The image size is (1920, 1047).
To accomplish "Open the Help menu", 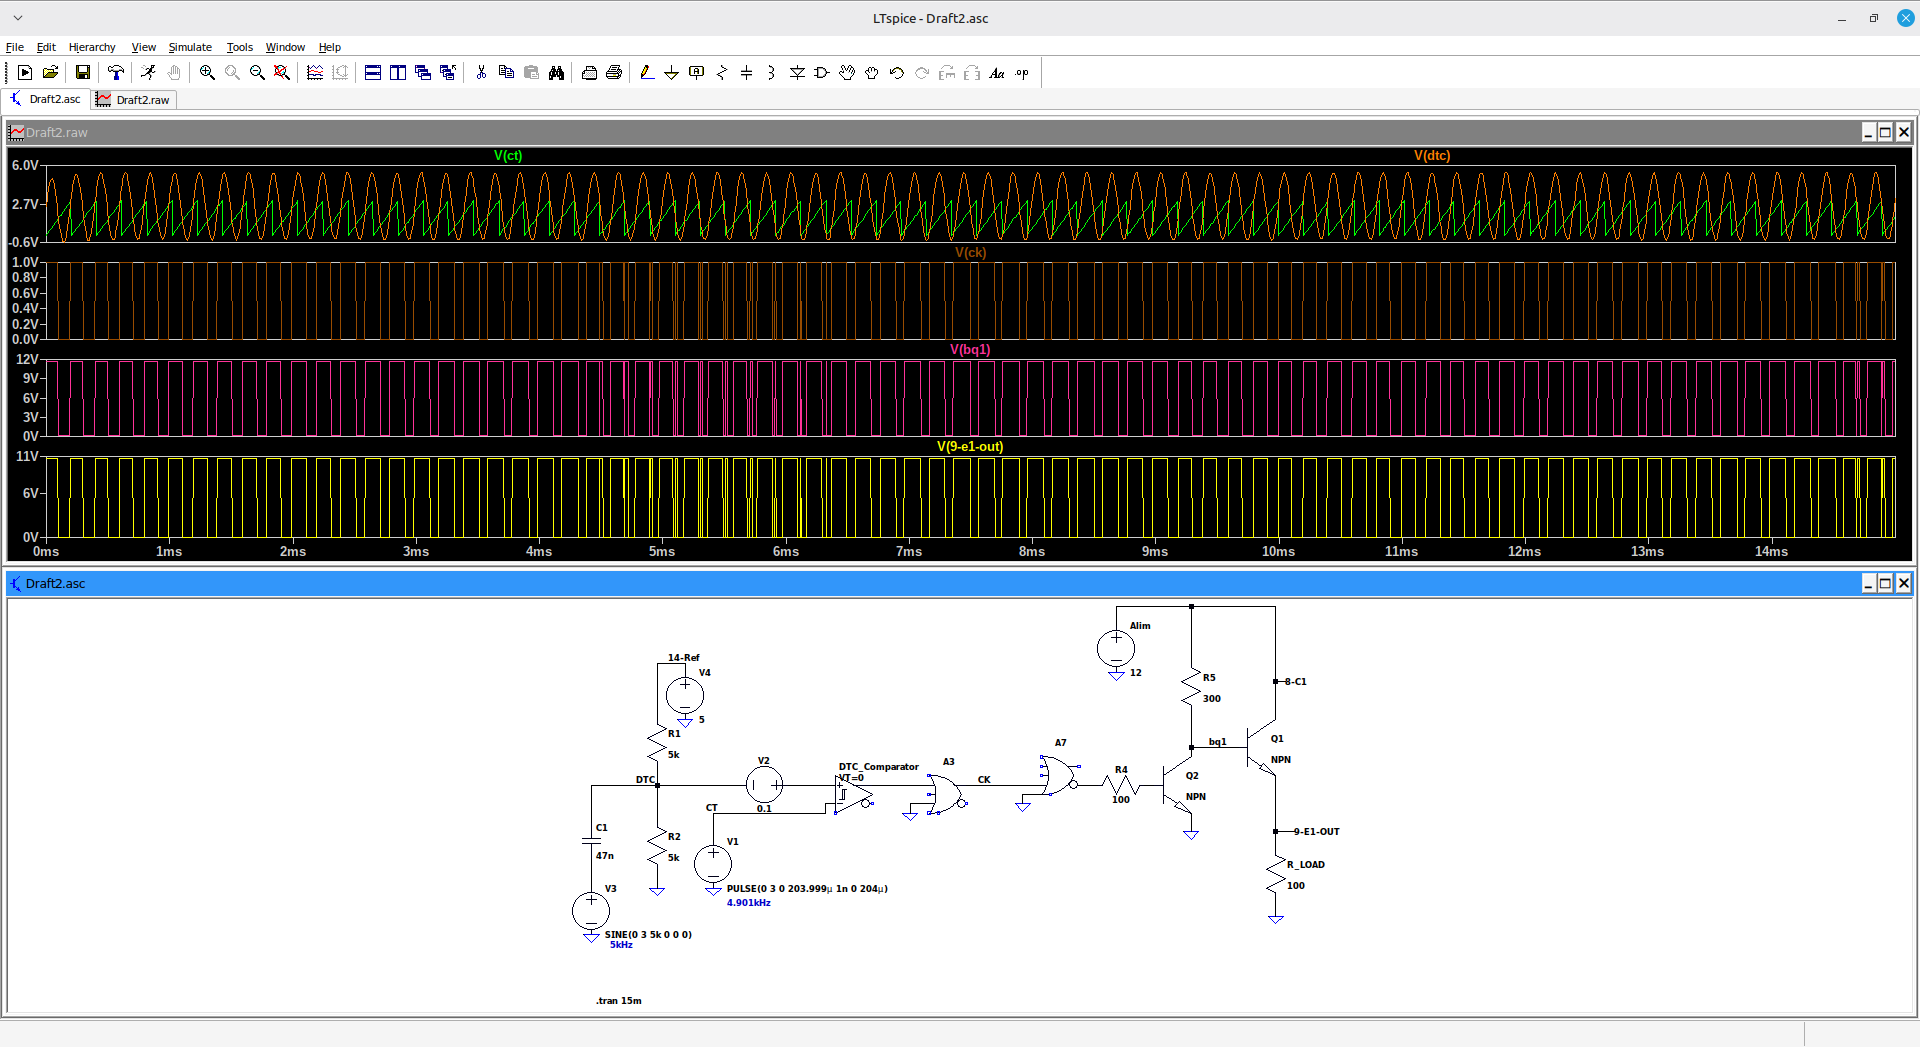I will (x=330, y=47).
